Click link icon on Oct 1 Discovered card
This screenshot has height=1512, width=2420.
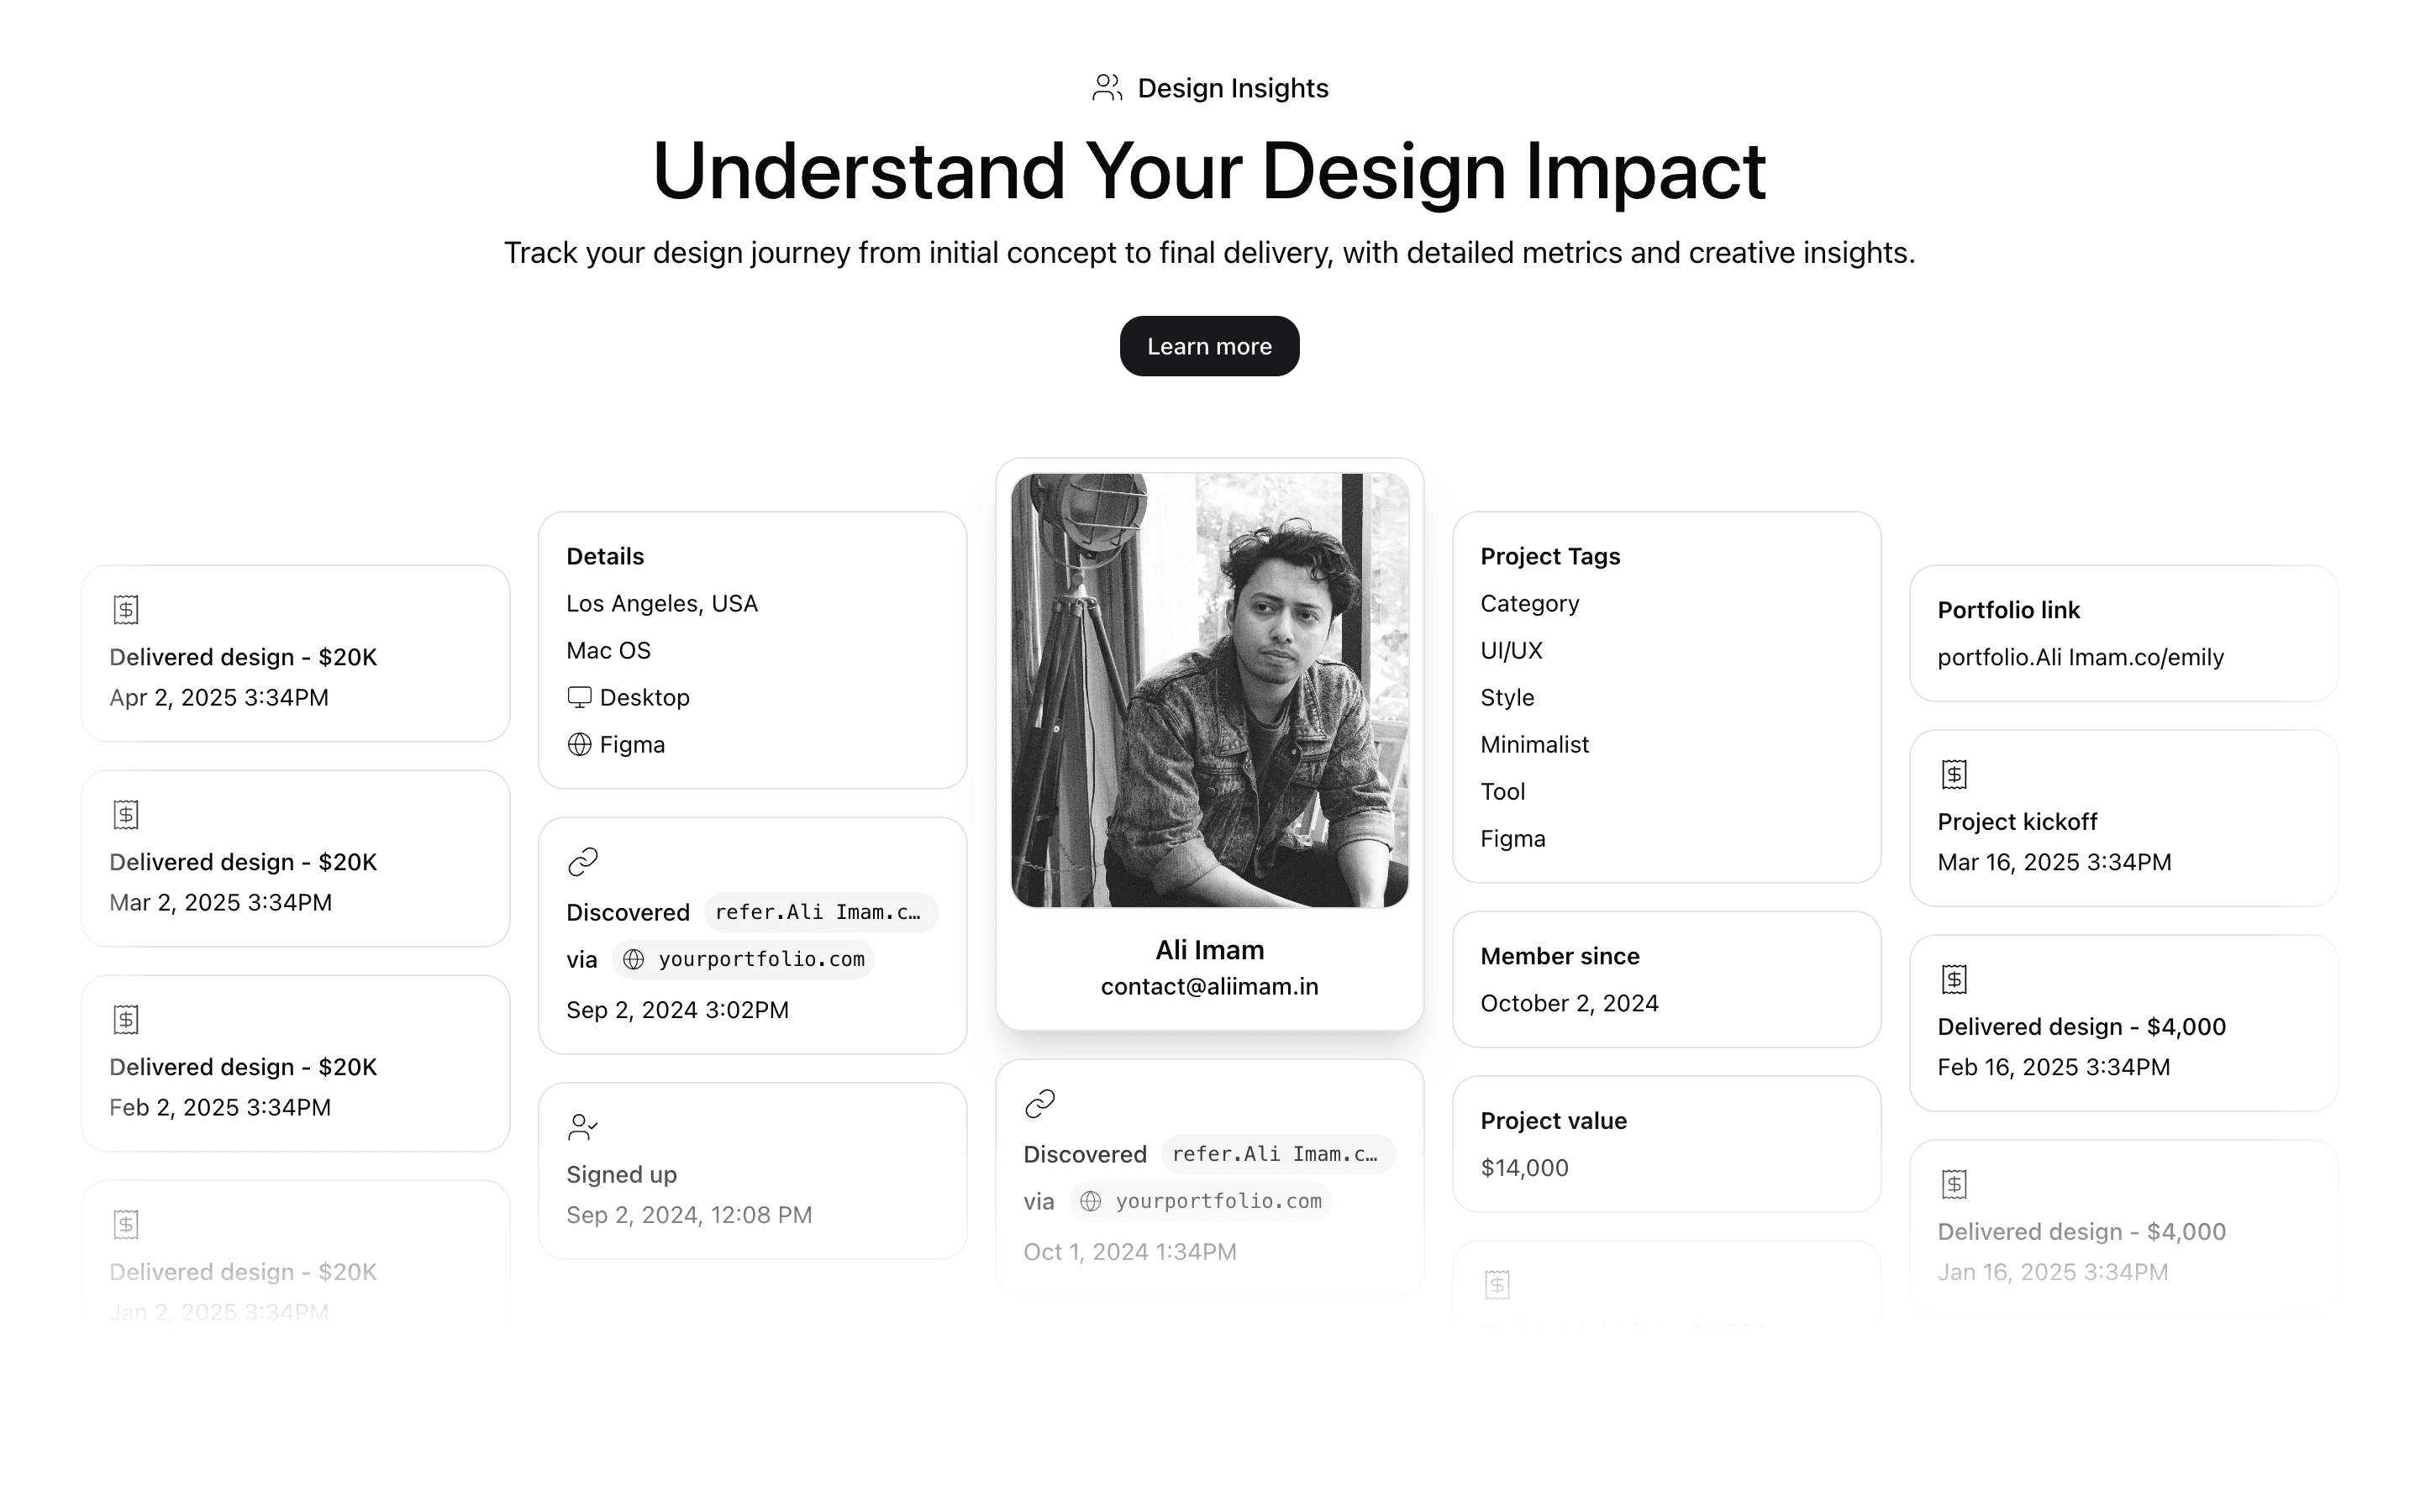pos(1040,1103)
